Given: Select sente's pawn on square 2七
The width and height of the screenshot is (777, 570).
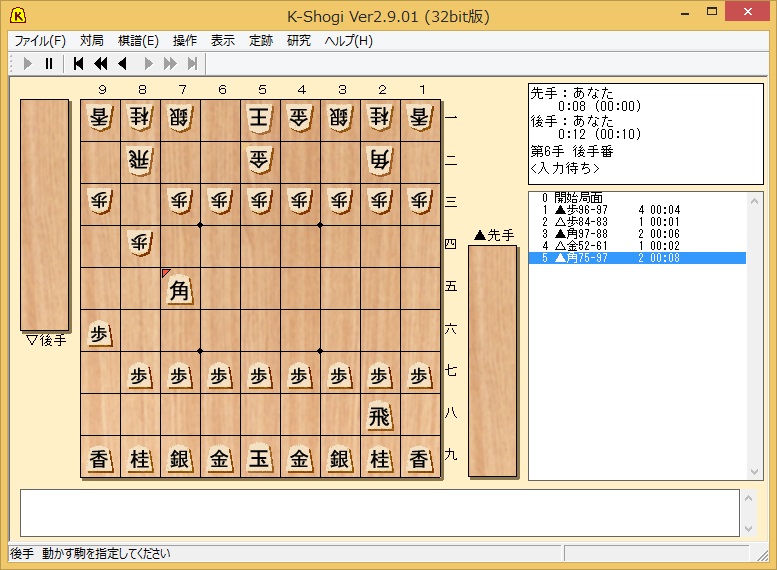Looking at the screenshot, I should [x=381, y=373].
